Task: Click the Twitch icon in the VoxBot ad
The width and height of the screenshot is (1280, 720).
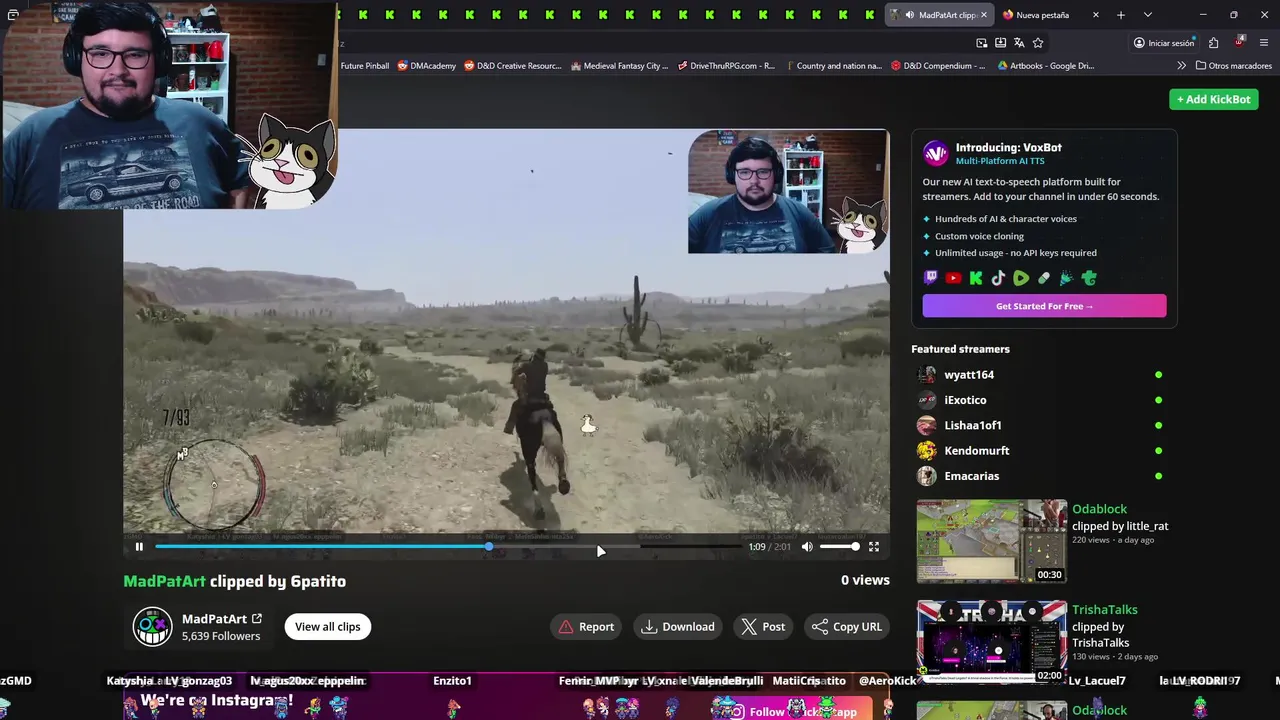Action: click(x=931, y=279)
